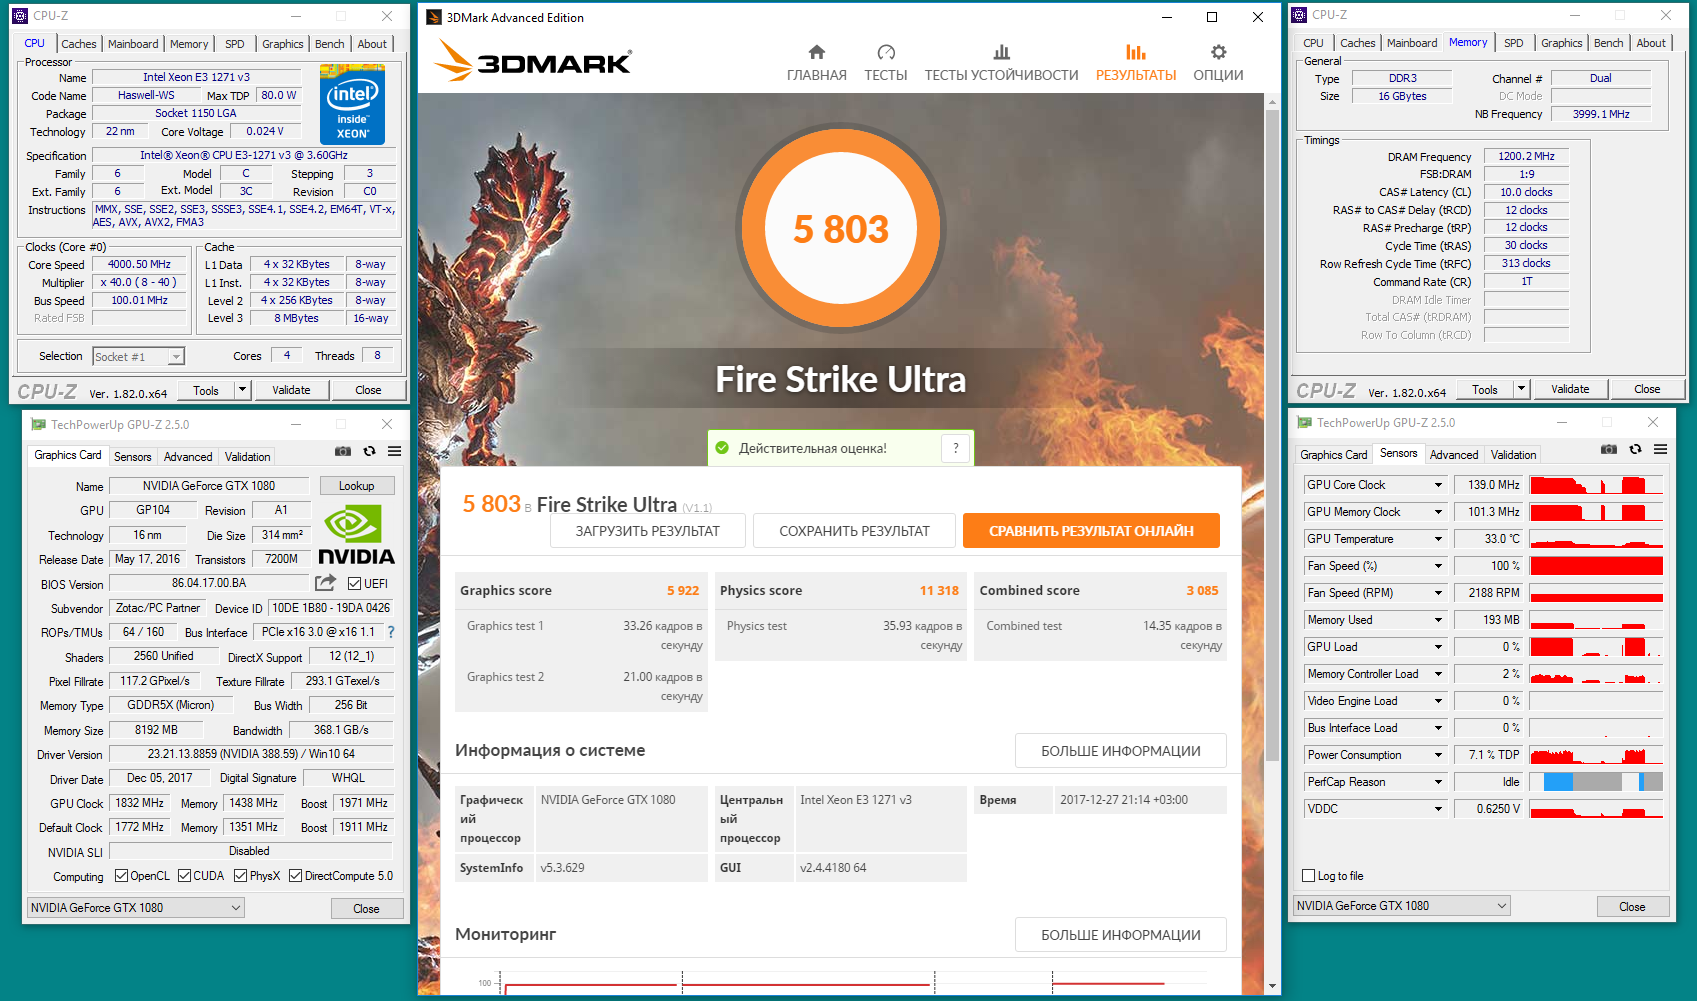Open GPU Core Clock sensor dropdown
The height and width of the screenshot is (1001, 1697).
(1438, 485)
